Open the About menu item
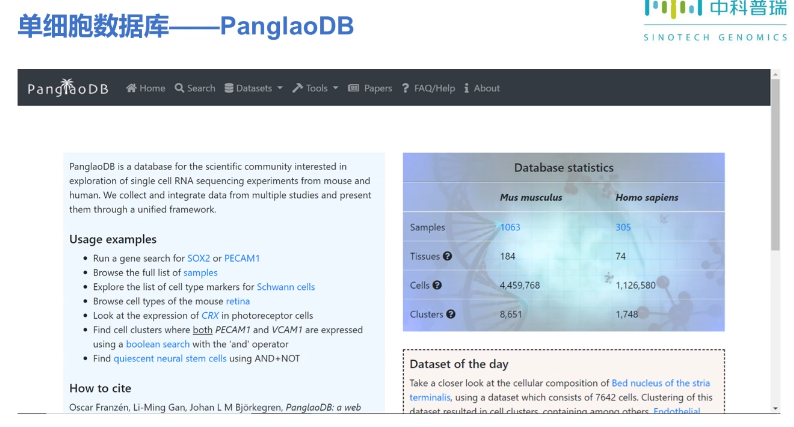This screenshot has width=794, height=427. [482, 88]
